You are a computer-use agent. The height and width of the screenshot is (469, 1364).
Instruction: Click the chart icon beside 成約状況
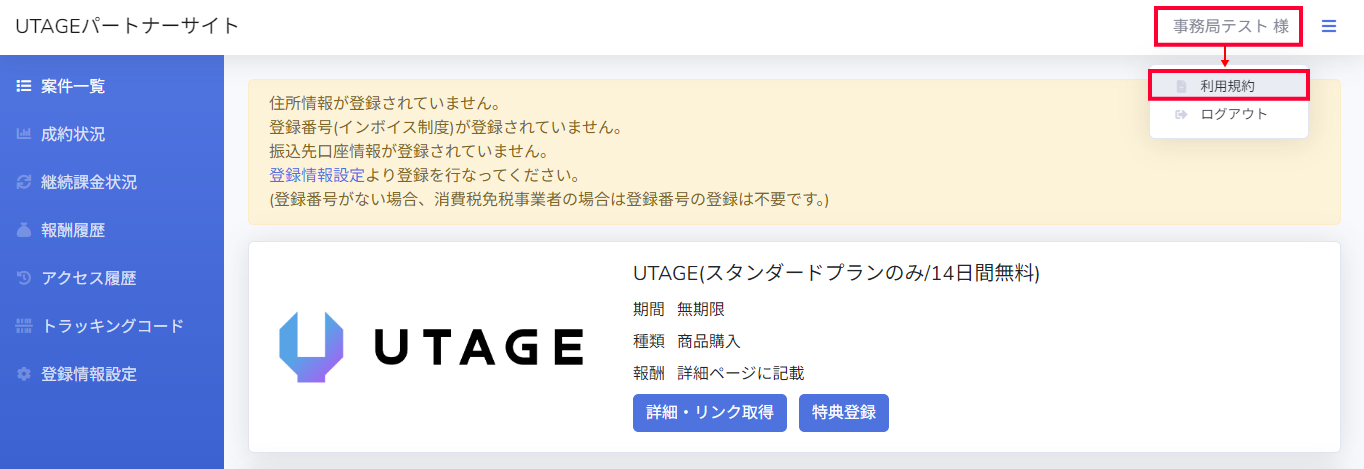[24, 134]
